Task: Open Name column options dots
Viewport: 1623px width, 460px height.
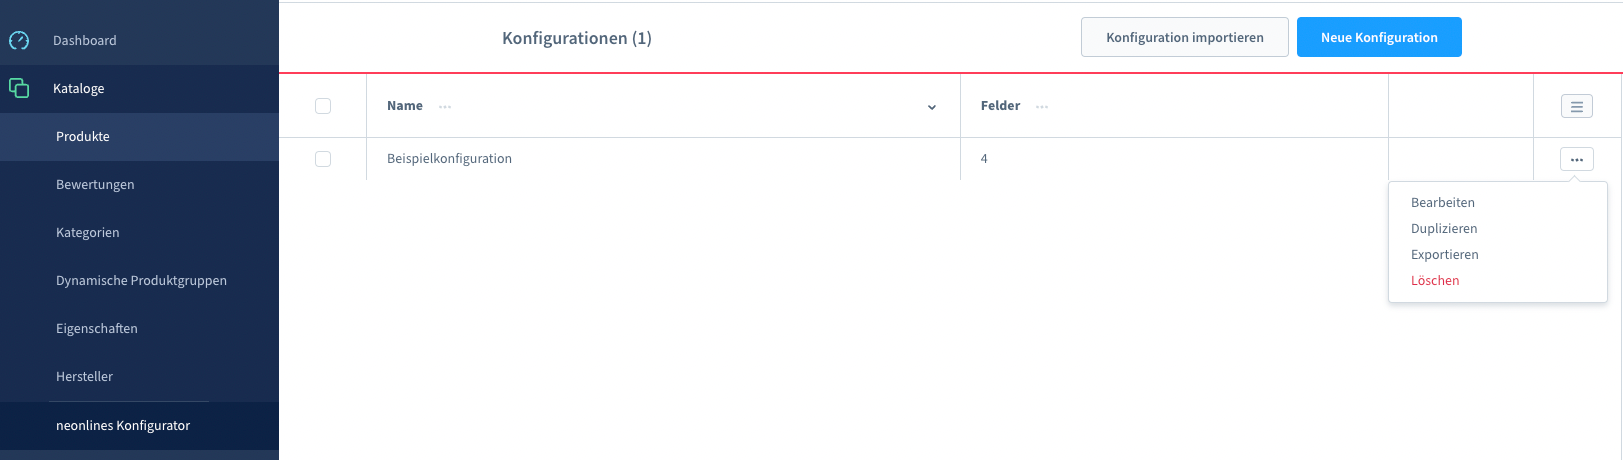Action: tap(445, 107)
